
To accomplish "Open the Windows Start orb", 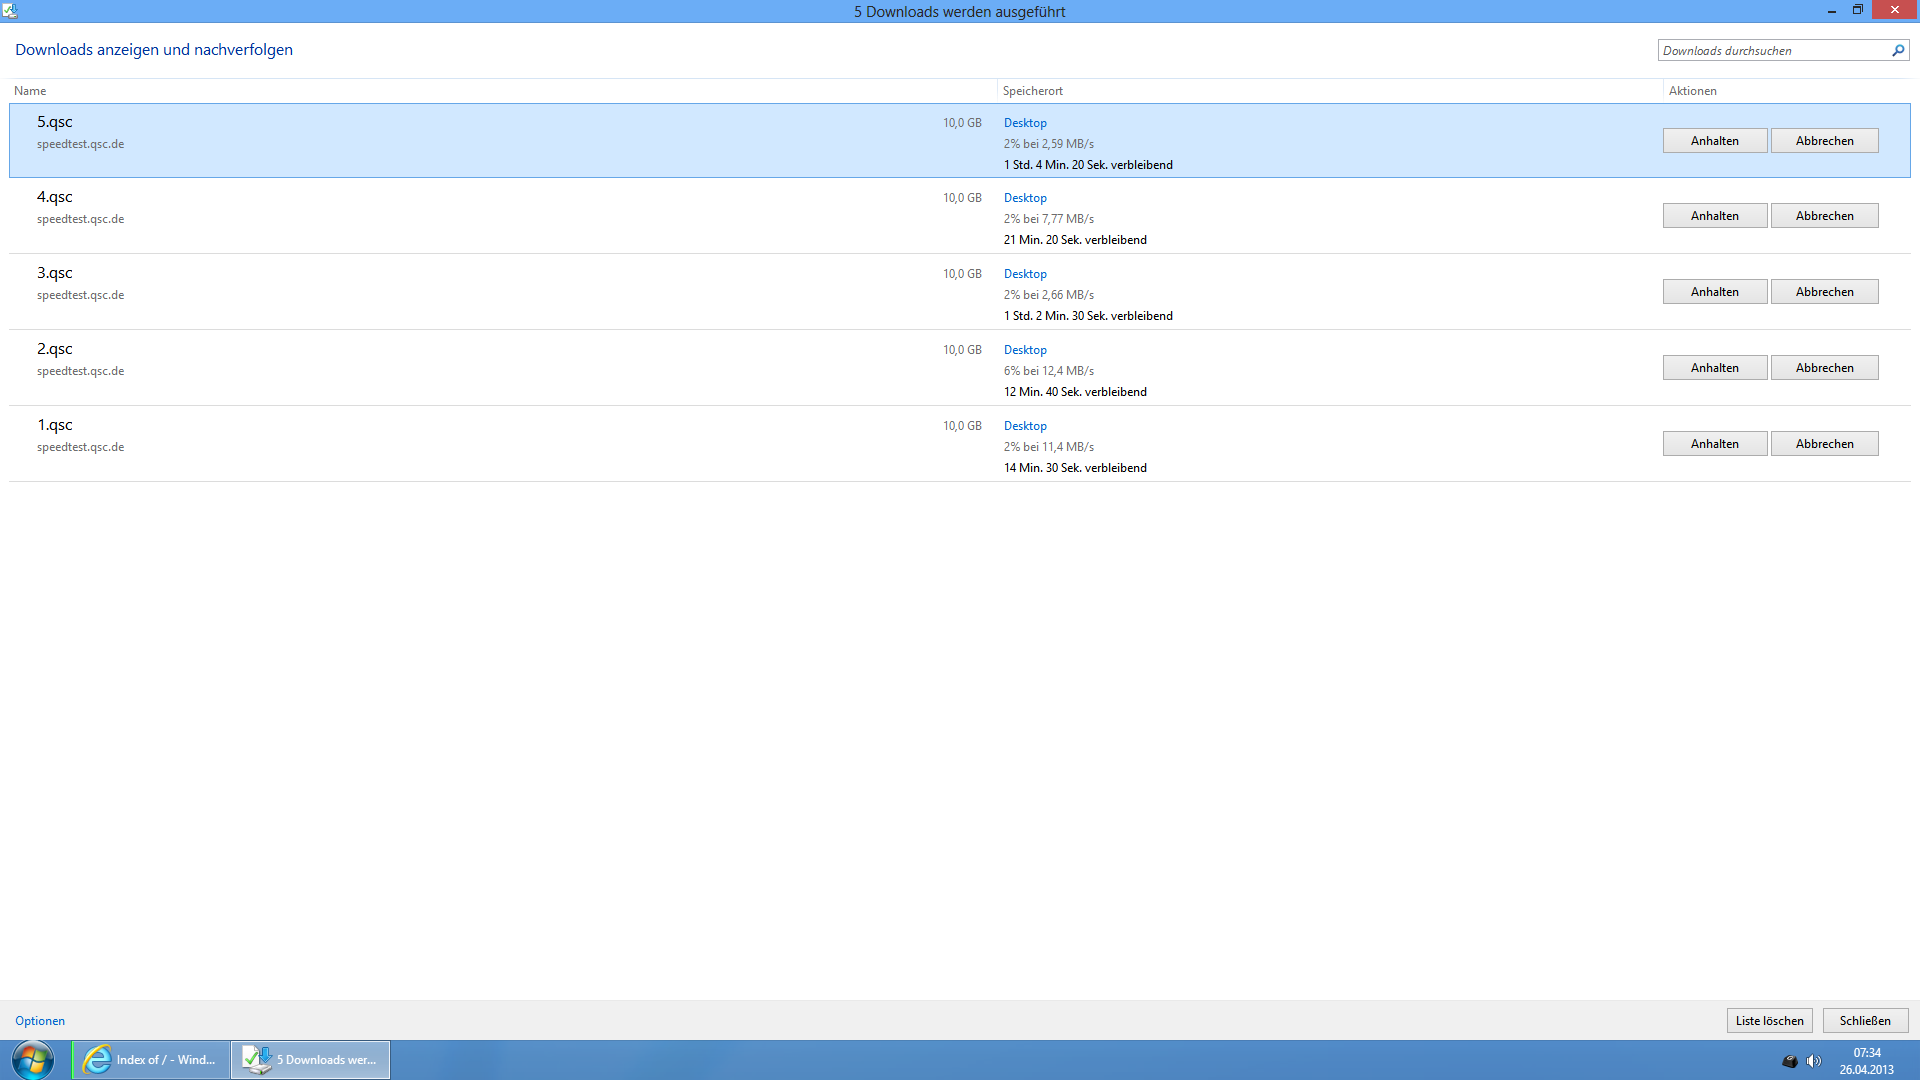I will click(33, 1060).
